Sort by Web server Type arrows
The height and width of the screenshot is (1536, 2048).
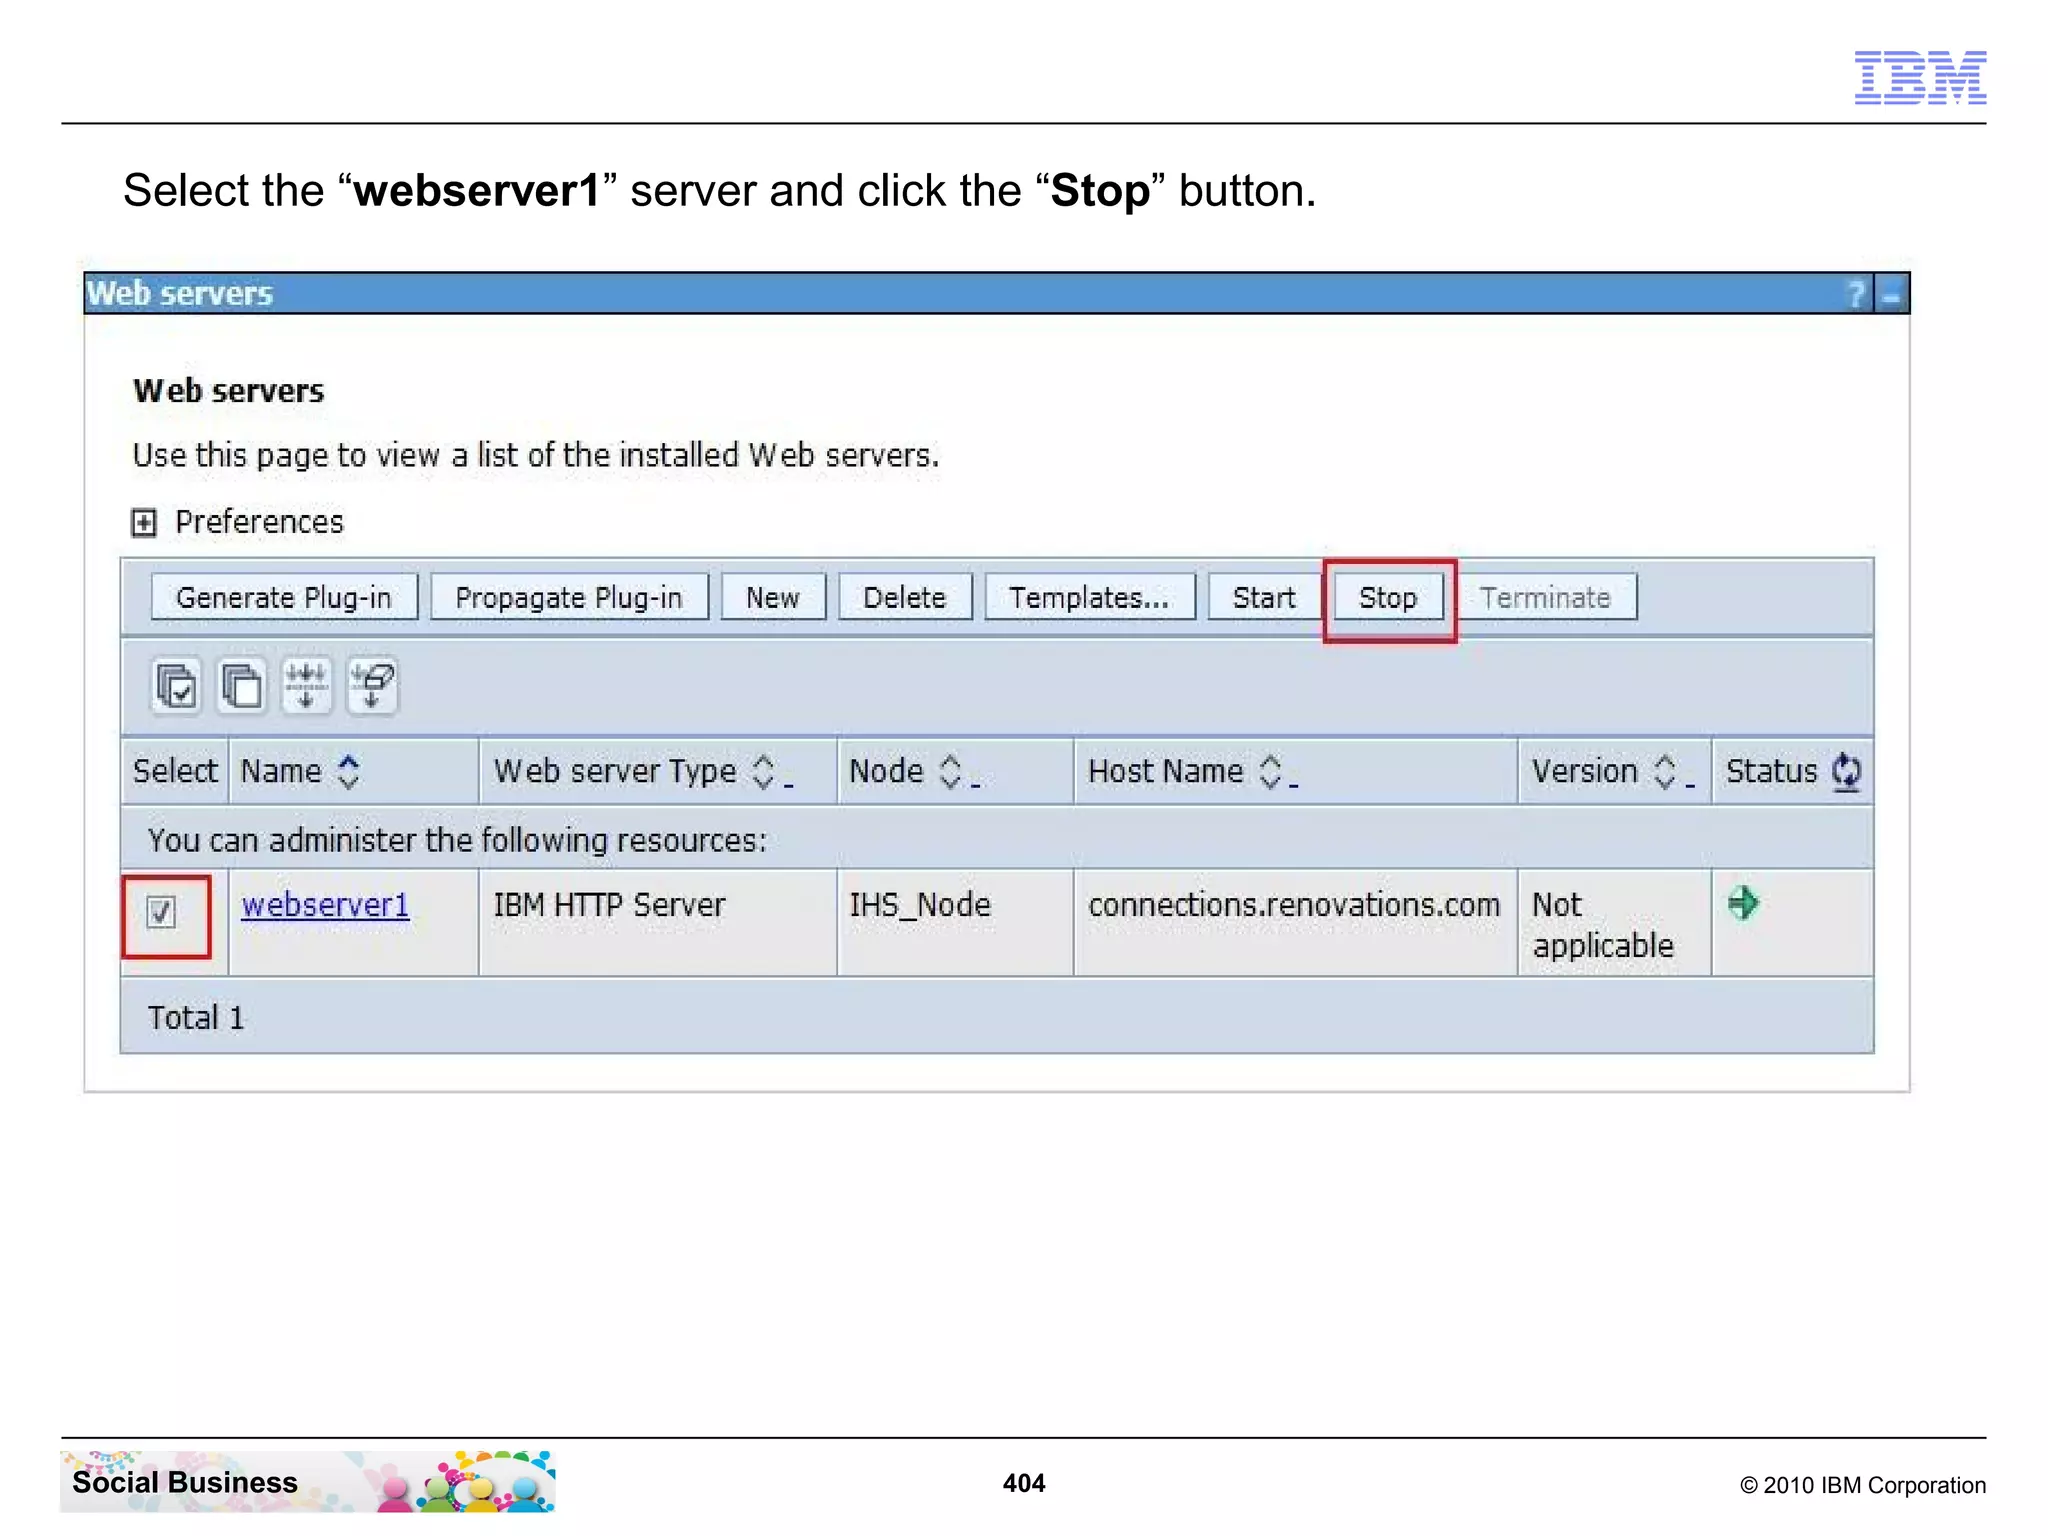tap(764, 772)
